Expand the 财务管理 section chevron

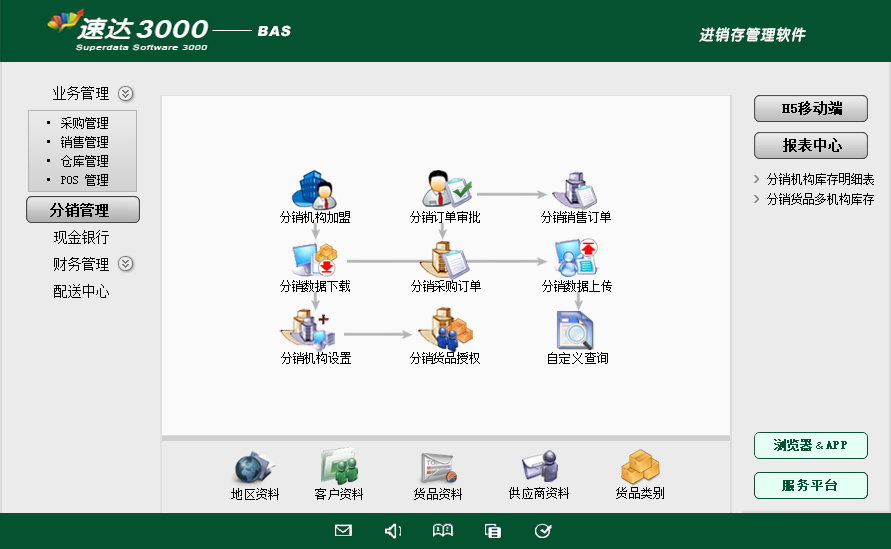click(x=125, y=265)
